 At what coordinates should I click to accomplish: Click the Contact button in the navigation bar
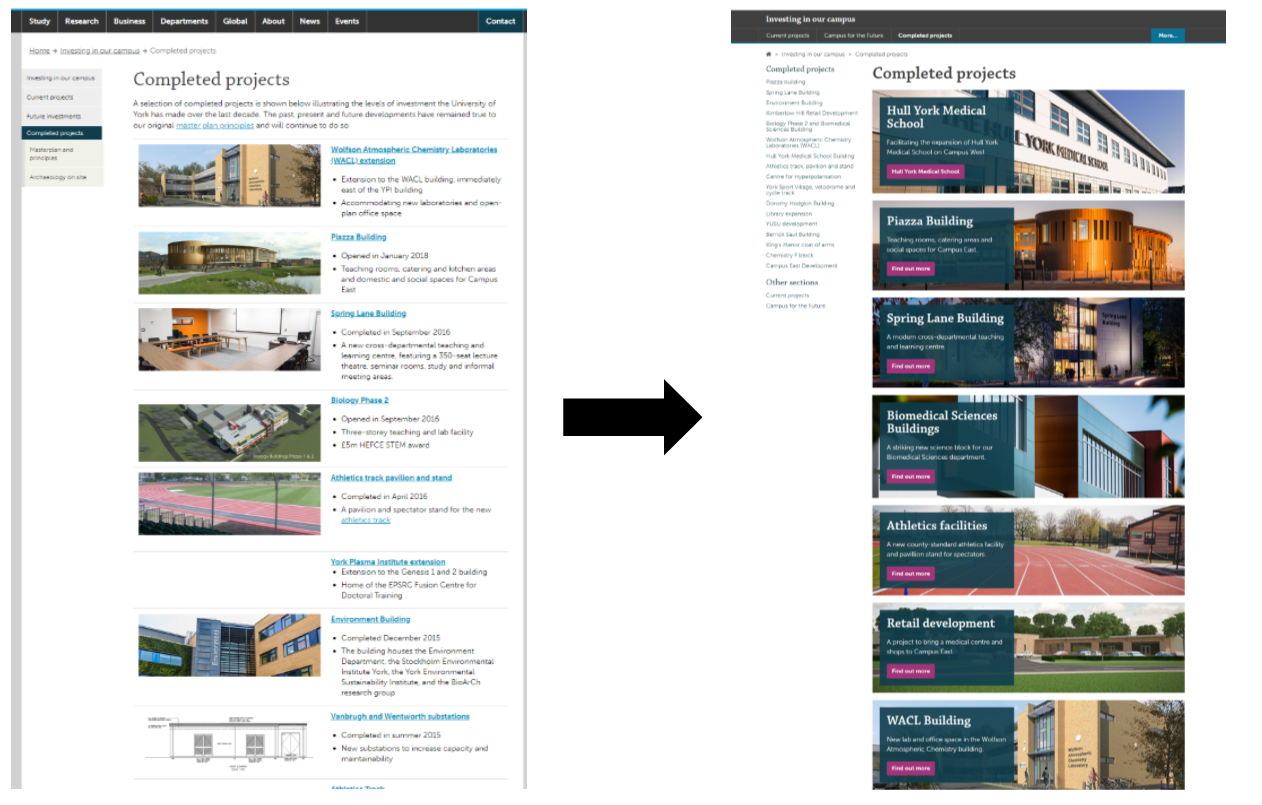click(500, 21)
